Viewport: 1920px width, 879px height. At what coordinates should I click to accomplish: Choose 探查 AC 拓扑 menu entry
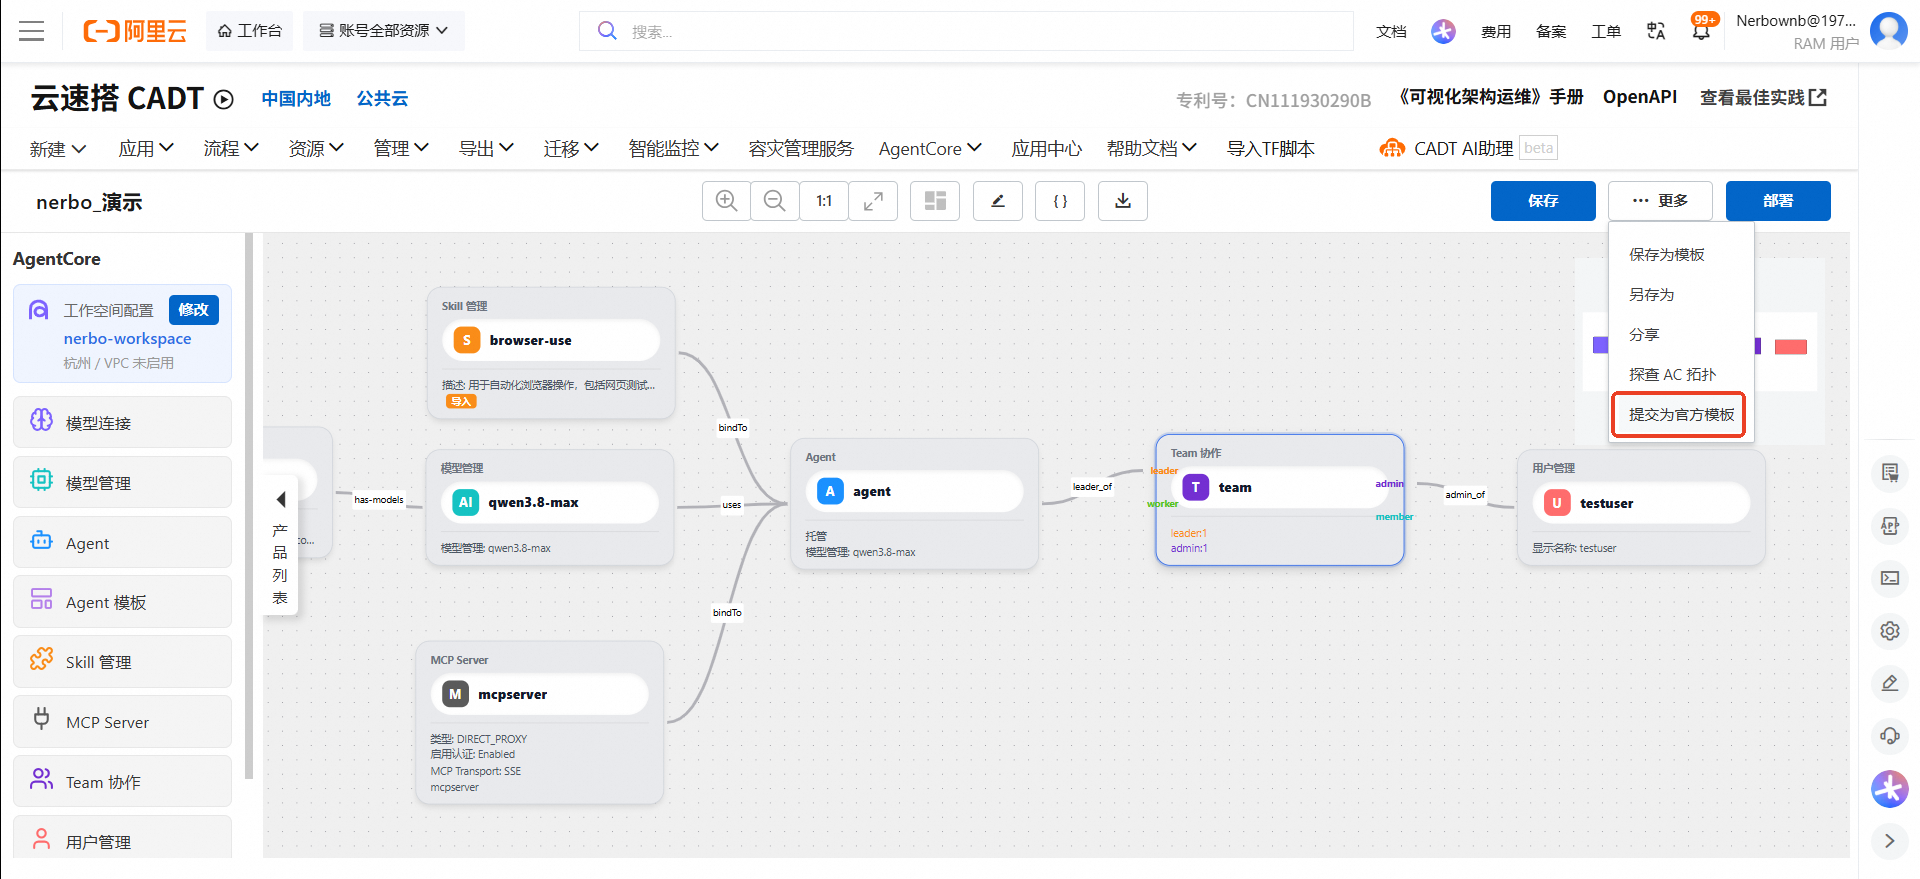[x=1681, y=375]
